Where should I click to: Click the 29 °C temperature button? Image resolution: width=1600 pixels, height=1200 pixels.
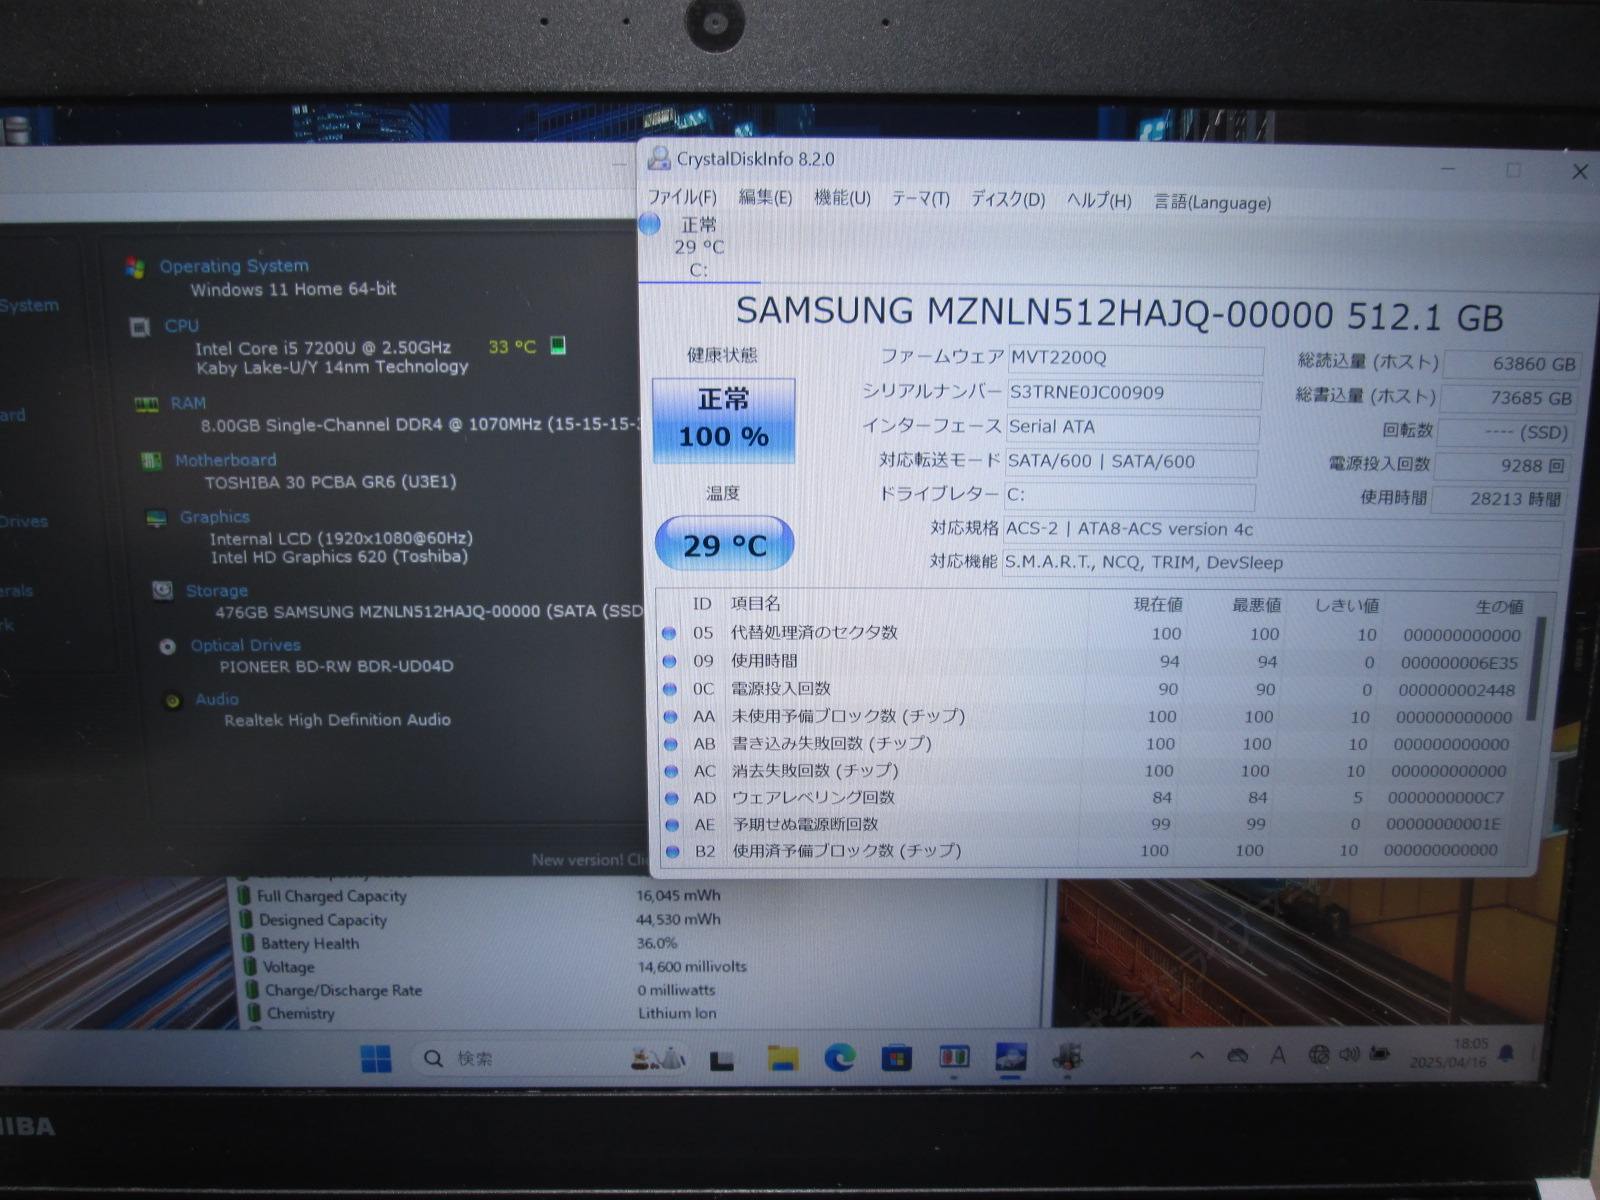pos(724,544)
